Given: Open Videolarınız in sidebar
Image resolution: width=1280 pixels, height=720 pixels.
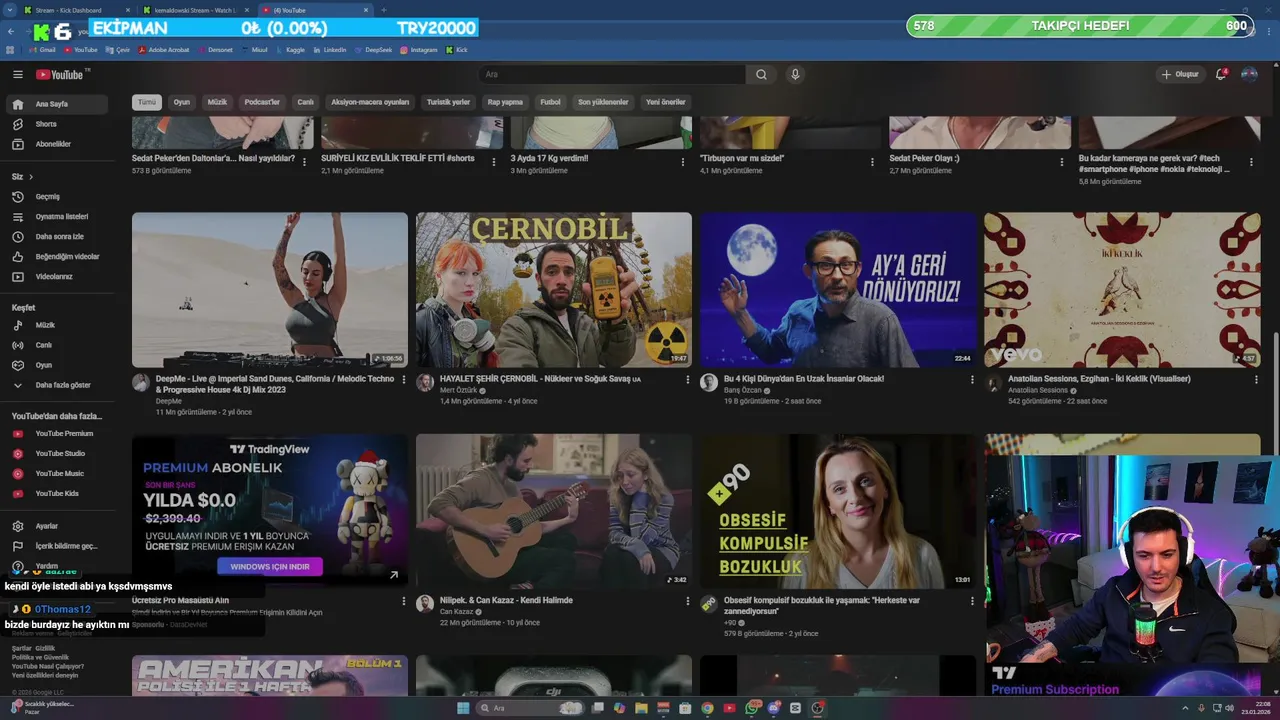Looking at the screenshot, I should pyautogui.click(x=56, y=276).
